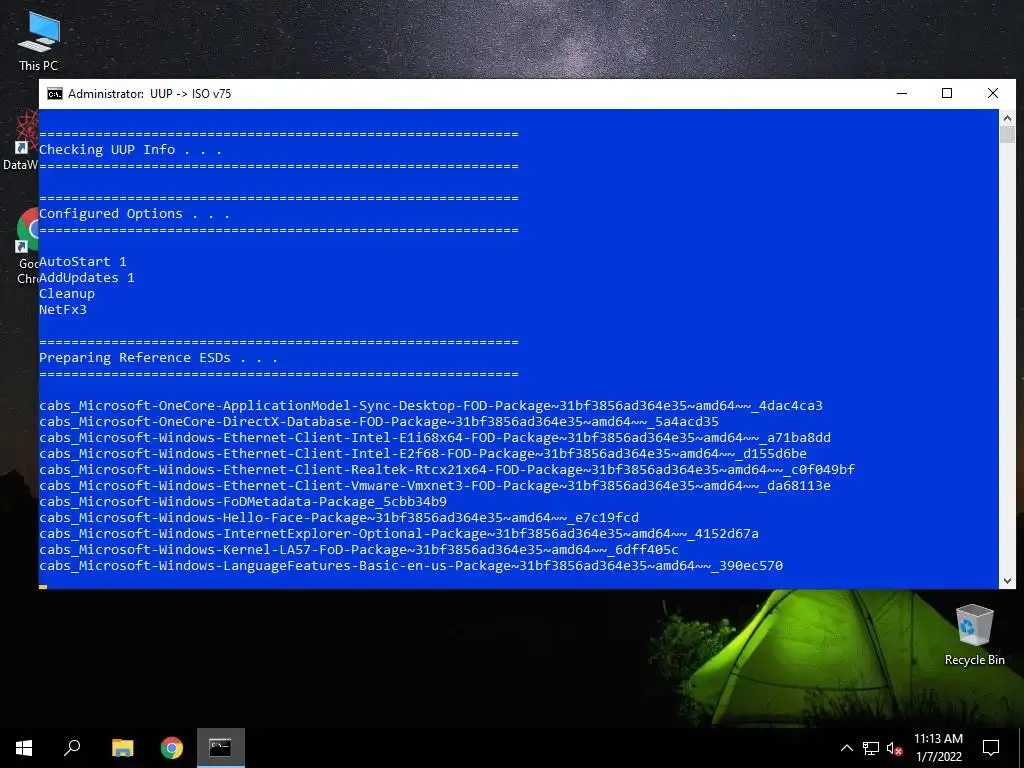Click the Google Chrome desktop shortcut
The width and height of the screenshot is (1024, 768).
pyautogui.click(x=27, y=246)
